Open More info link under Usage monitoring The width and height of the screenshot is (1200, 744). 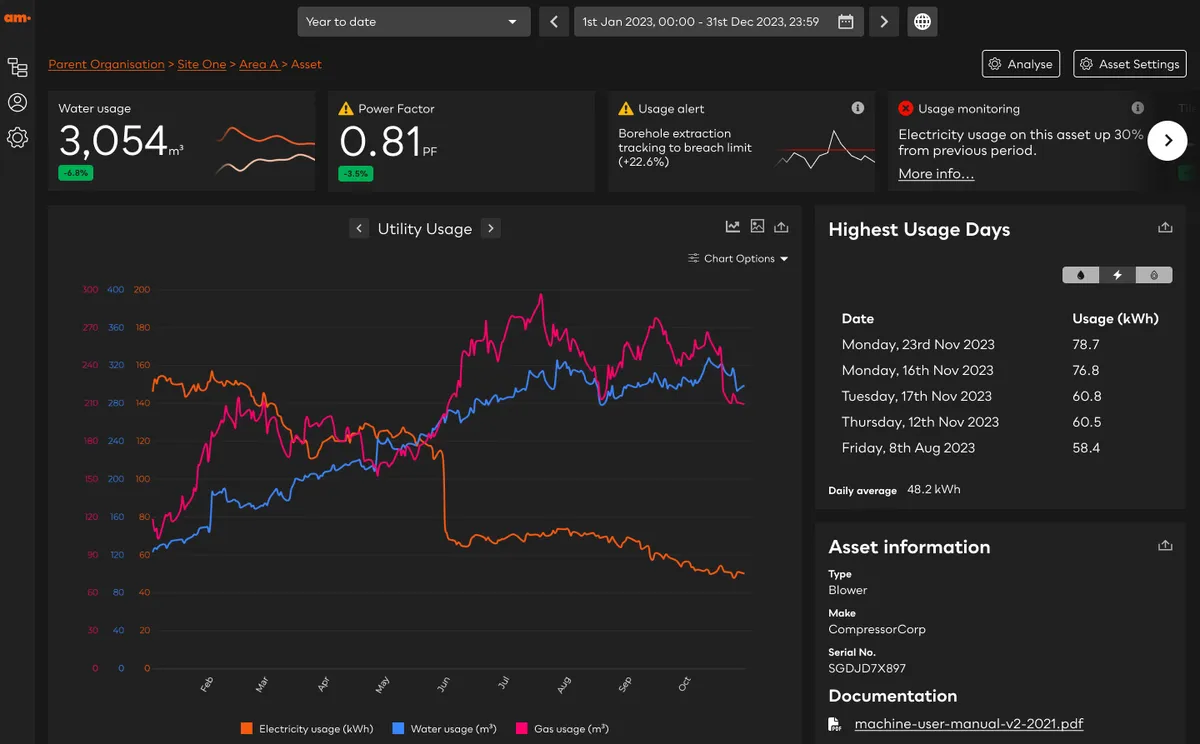935,173
